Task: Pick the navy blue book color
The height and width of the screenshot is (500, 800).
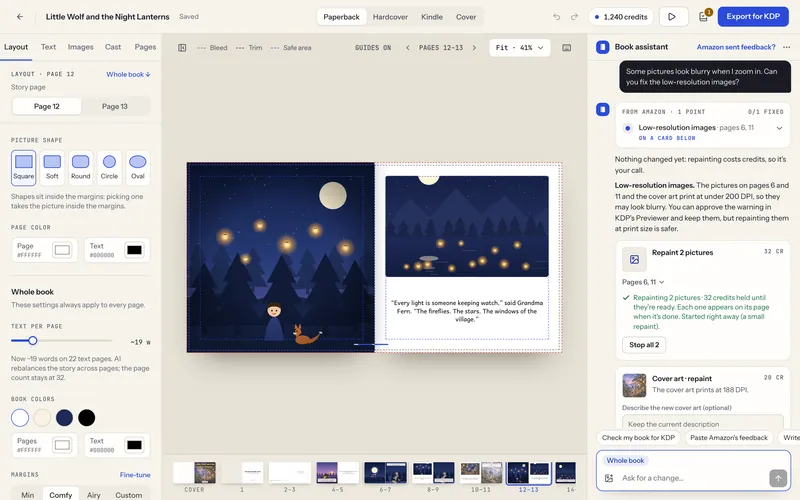Action: (64, 417)
